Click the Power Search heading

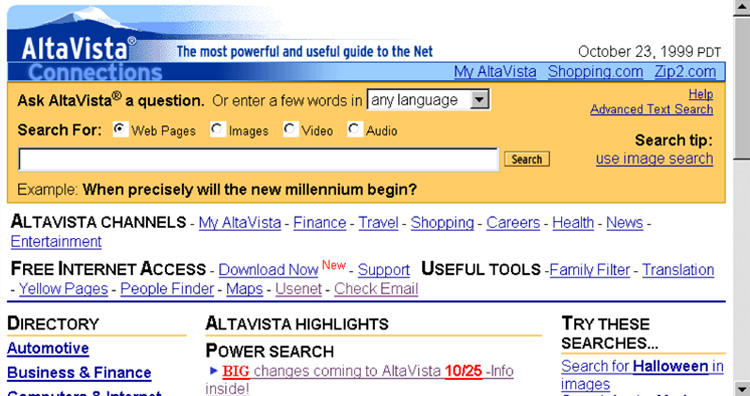(x=269, y=351)
